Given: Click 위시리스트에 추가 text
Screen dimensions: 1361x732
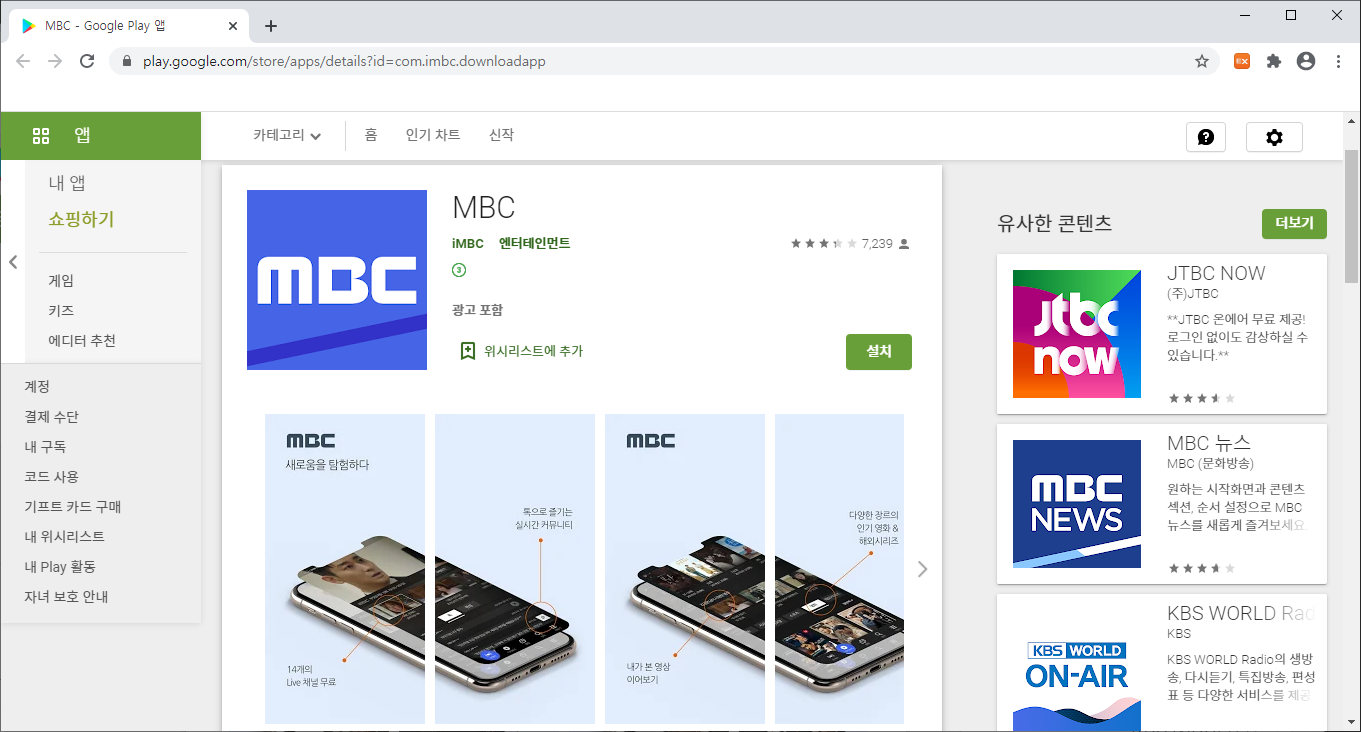Looking at the screenshot, I should click(x=533, y=351).
